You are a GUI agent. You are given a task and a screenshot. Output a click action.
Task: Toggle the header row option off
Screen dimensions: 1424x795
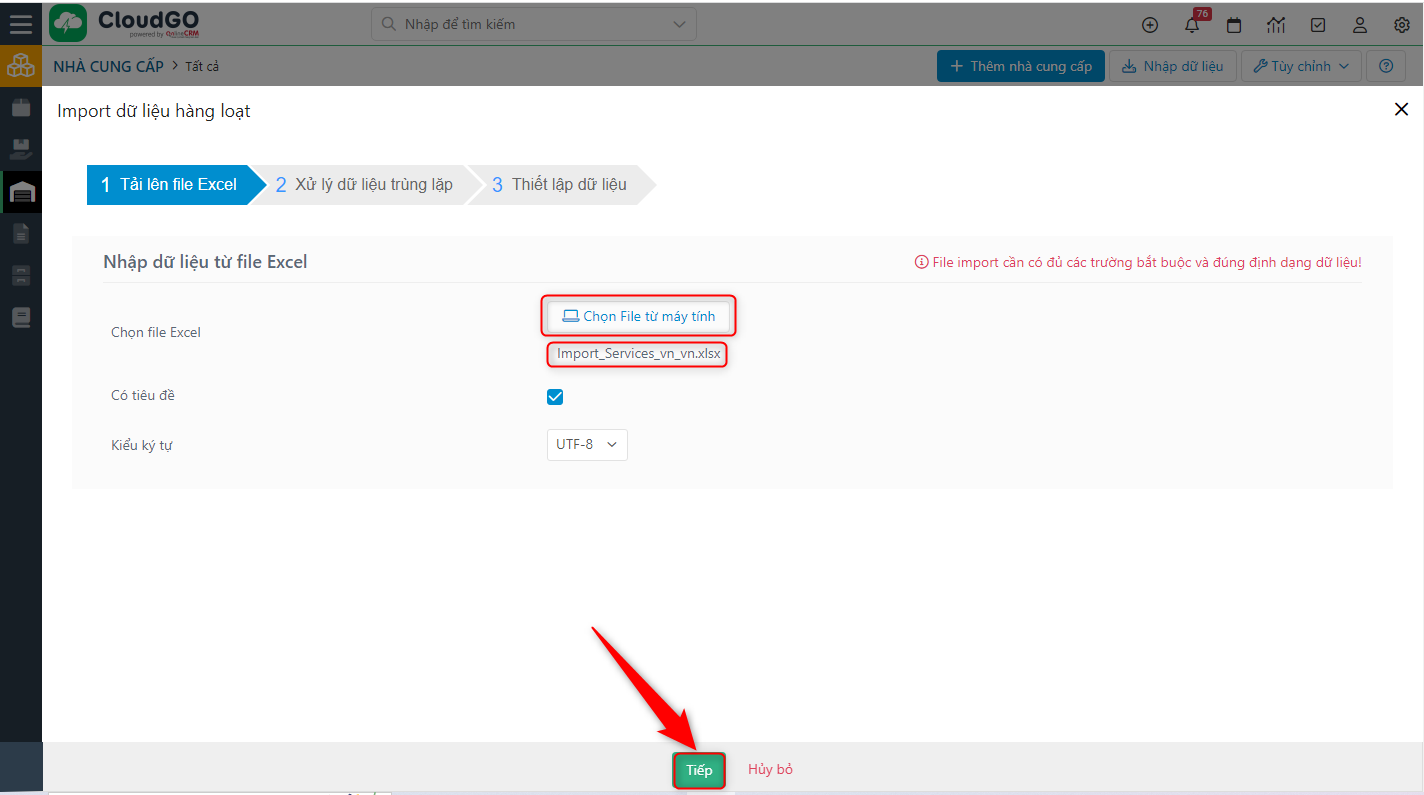(555, 396)
